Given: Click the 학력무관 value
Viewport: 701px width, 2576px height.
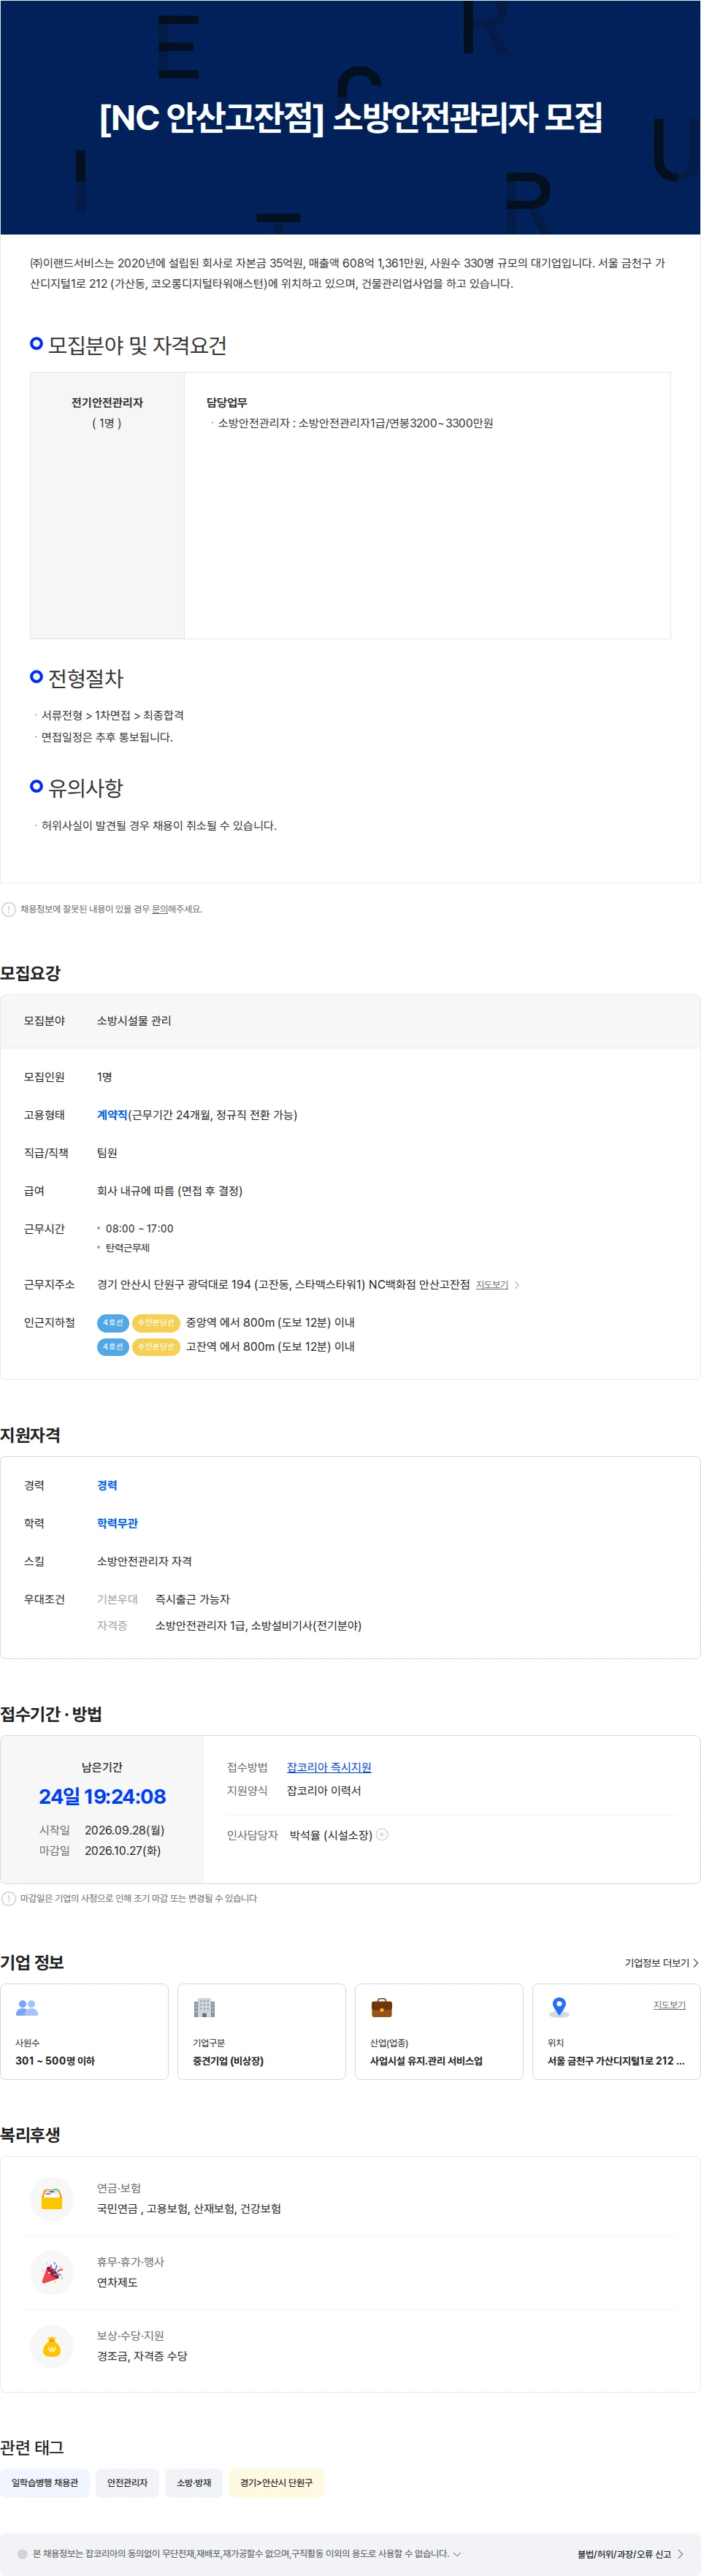Looking at the screenshot, I should [117, 1523].
